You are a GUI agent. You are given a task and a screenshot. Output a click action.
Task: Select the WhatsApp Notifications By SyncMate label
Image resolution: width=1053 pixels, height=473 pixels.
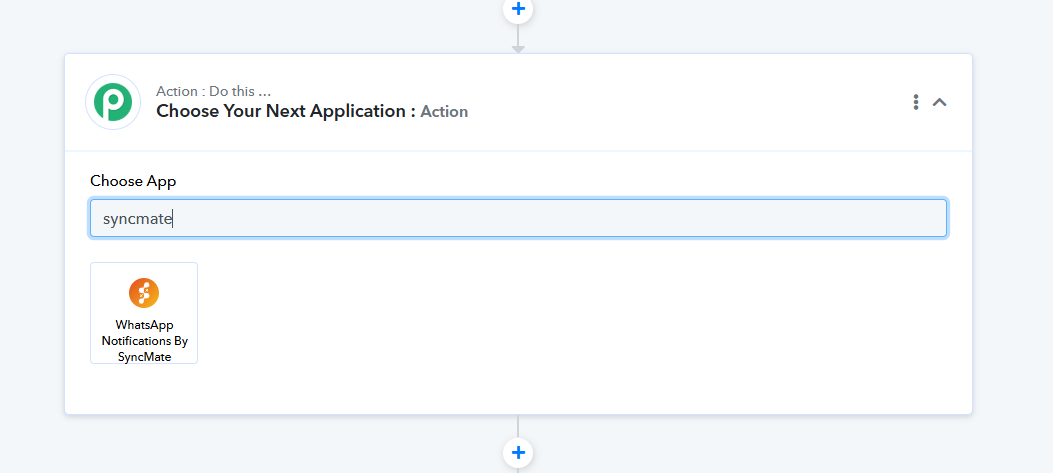tap(144, 341)
